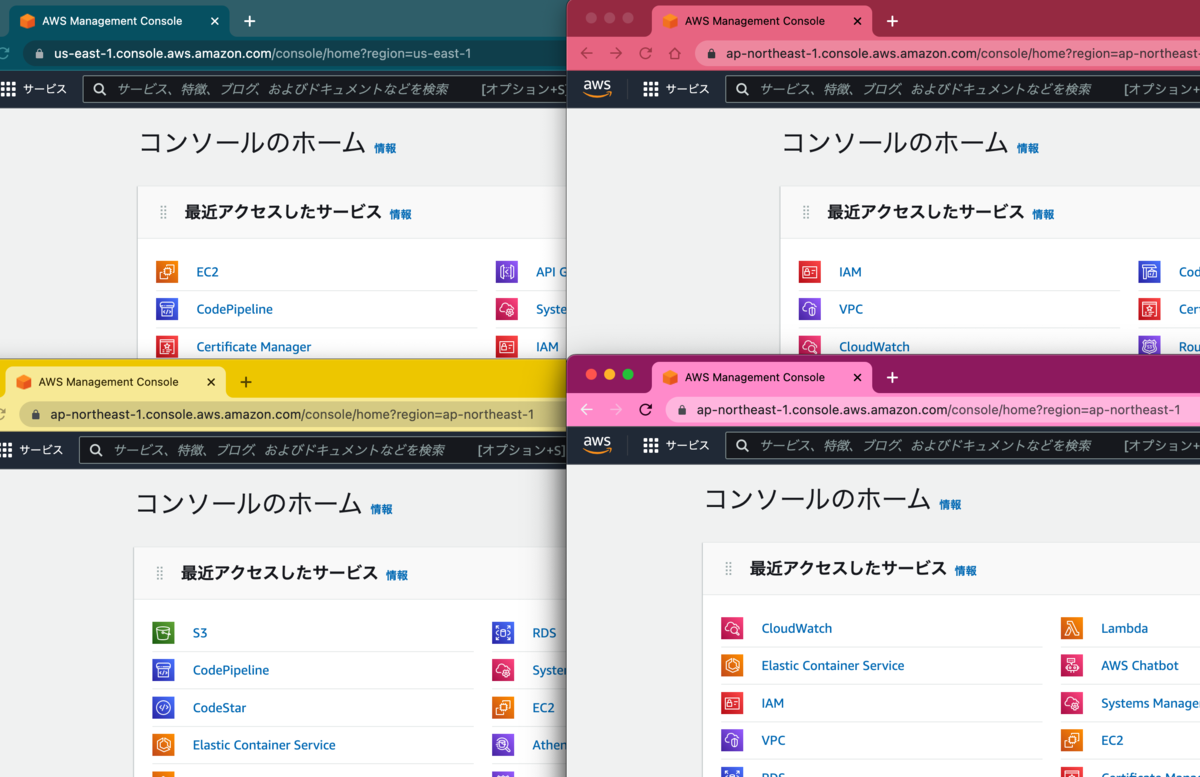Reload the page in the red window
The height and width of the screenshot is (777, 1200).
point(646,53)
